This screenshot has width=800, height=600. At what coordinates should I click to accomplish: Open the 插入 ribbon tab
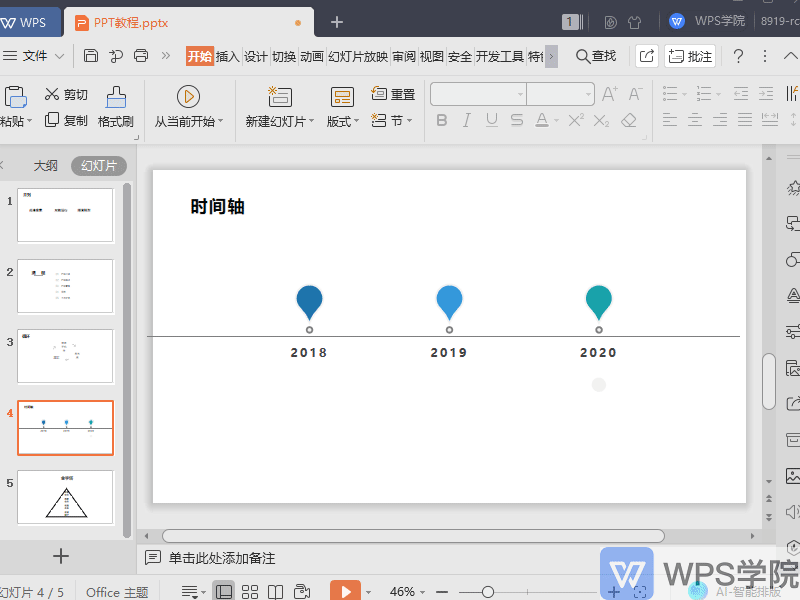pos(228,56)
